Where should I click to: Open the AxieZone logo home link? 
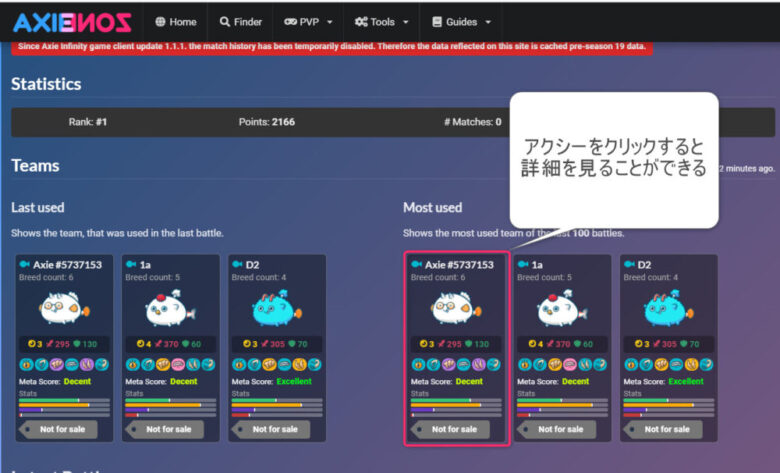[x=72, y=22]
